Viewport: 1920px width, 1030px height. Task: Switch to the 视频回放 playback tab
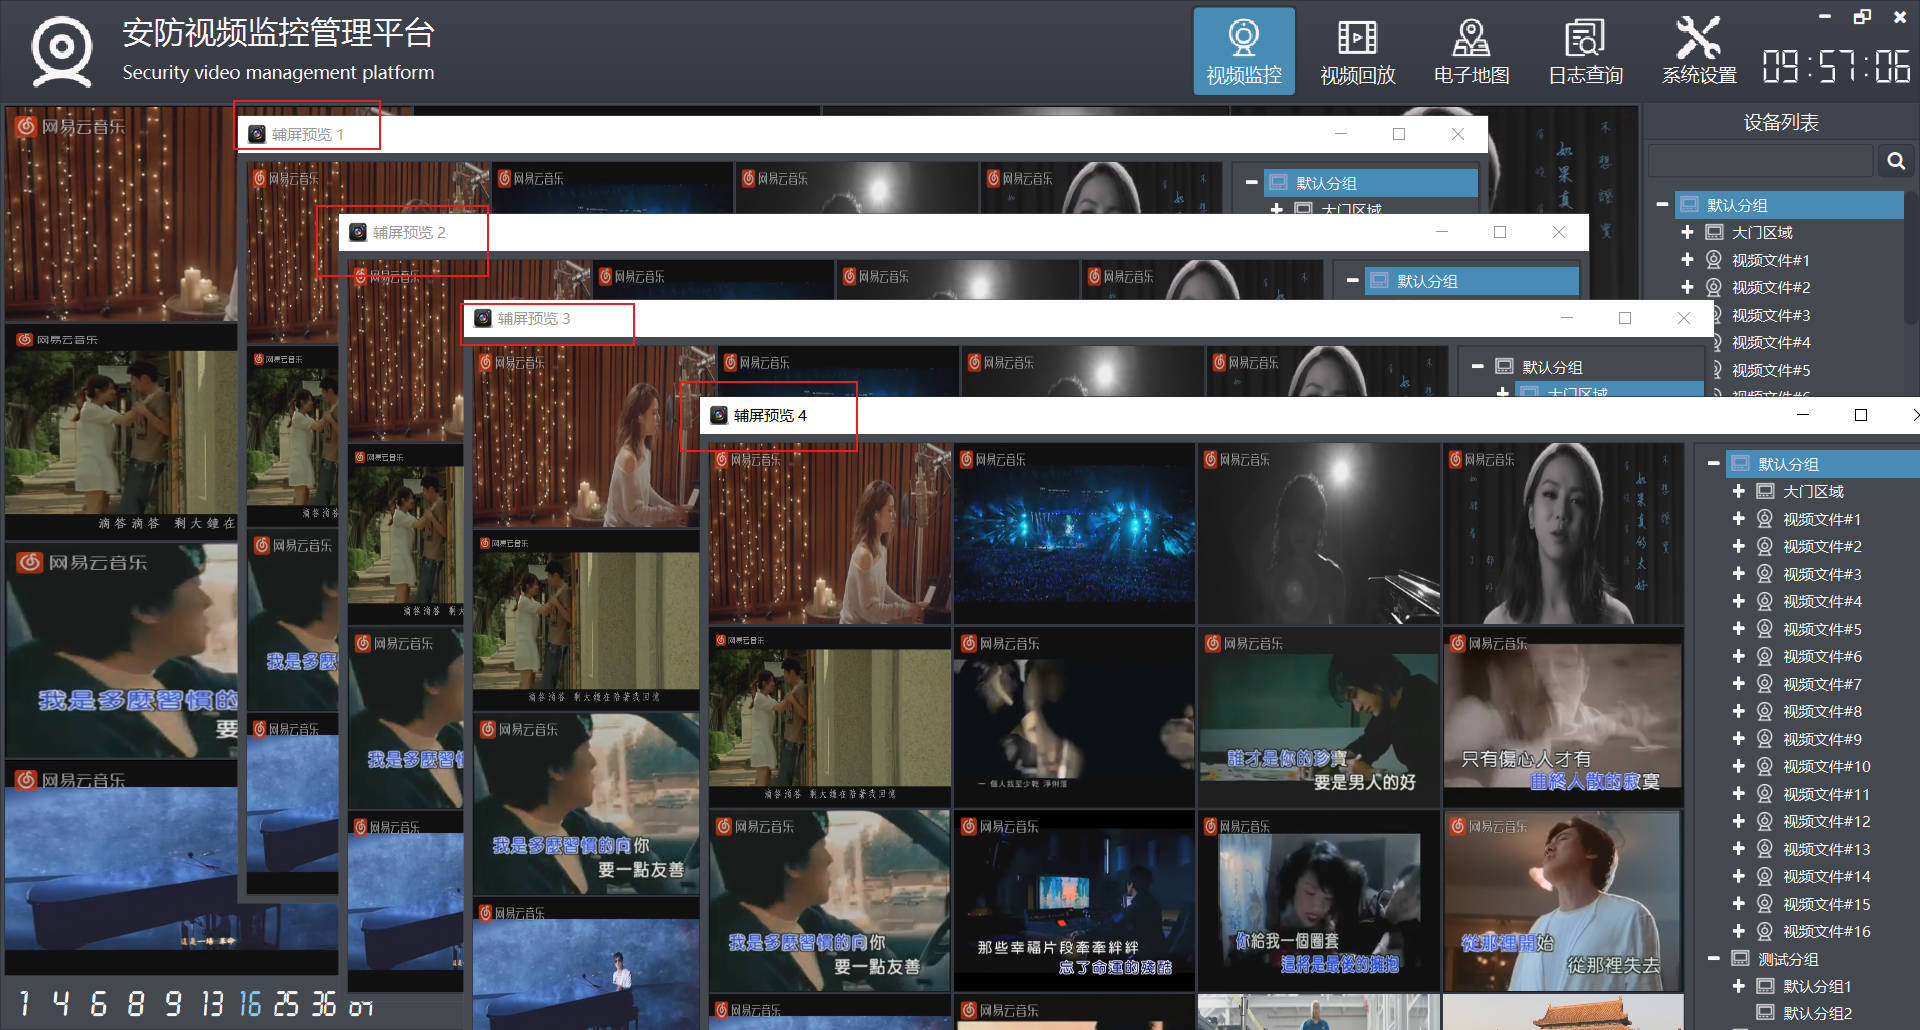pos(1357,51)
